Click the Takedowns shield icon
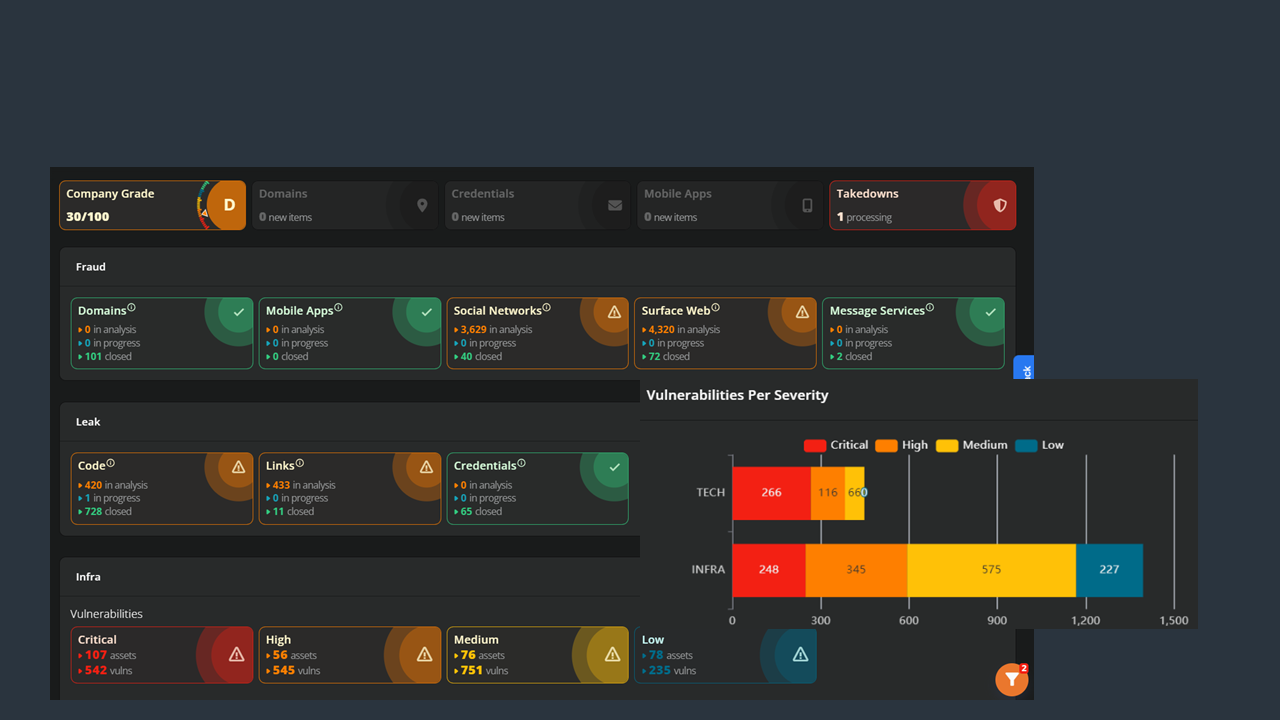The height and width of the screenshot is (720, 1280). point(1000,205)
